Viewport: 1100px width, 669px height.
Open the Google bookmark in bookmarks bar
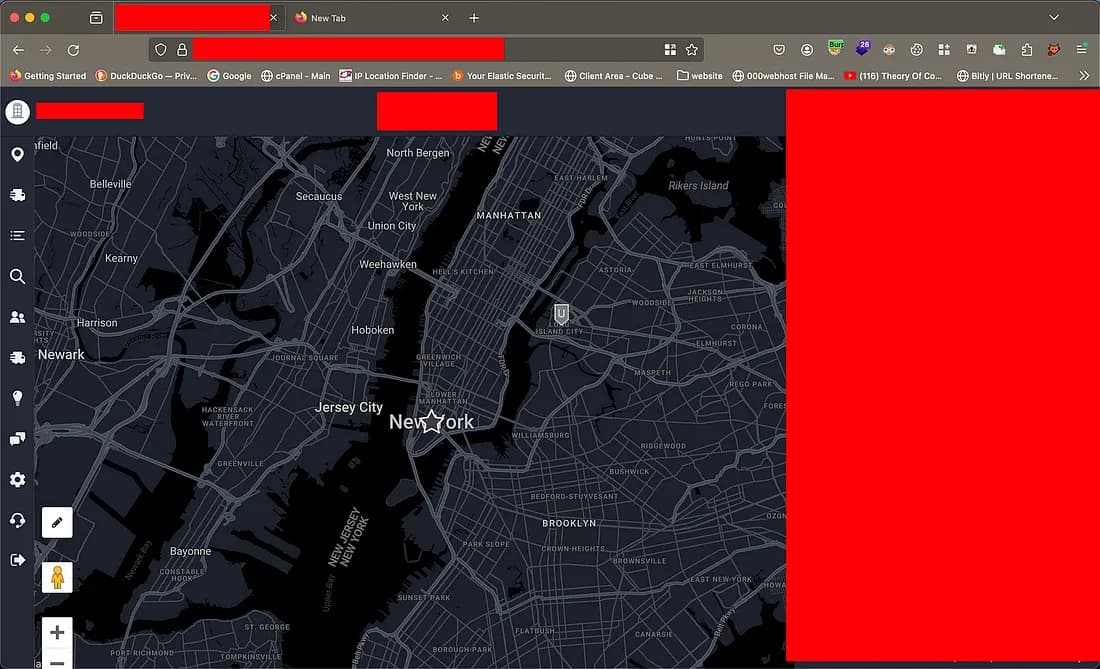click(229, 76)
